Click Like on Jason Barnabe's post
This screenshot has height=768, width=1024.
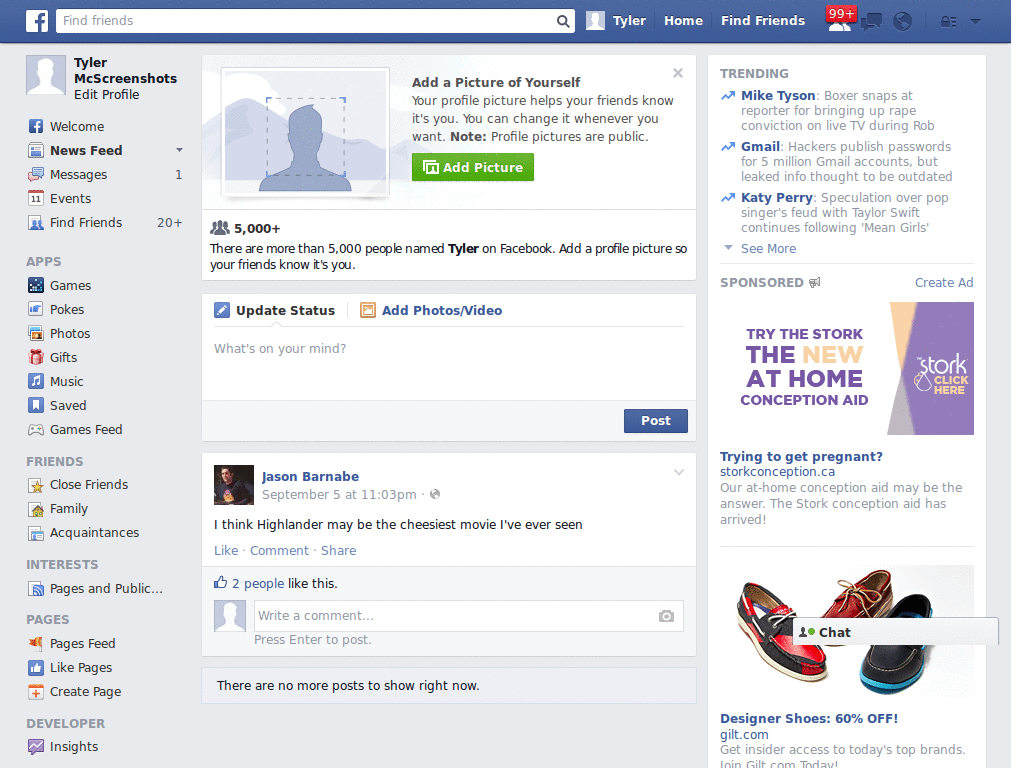coord(226,551)
